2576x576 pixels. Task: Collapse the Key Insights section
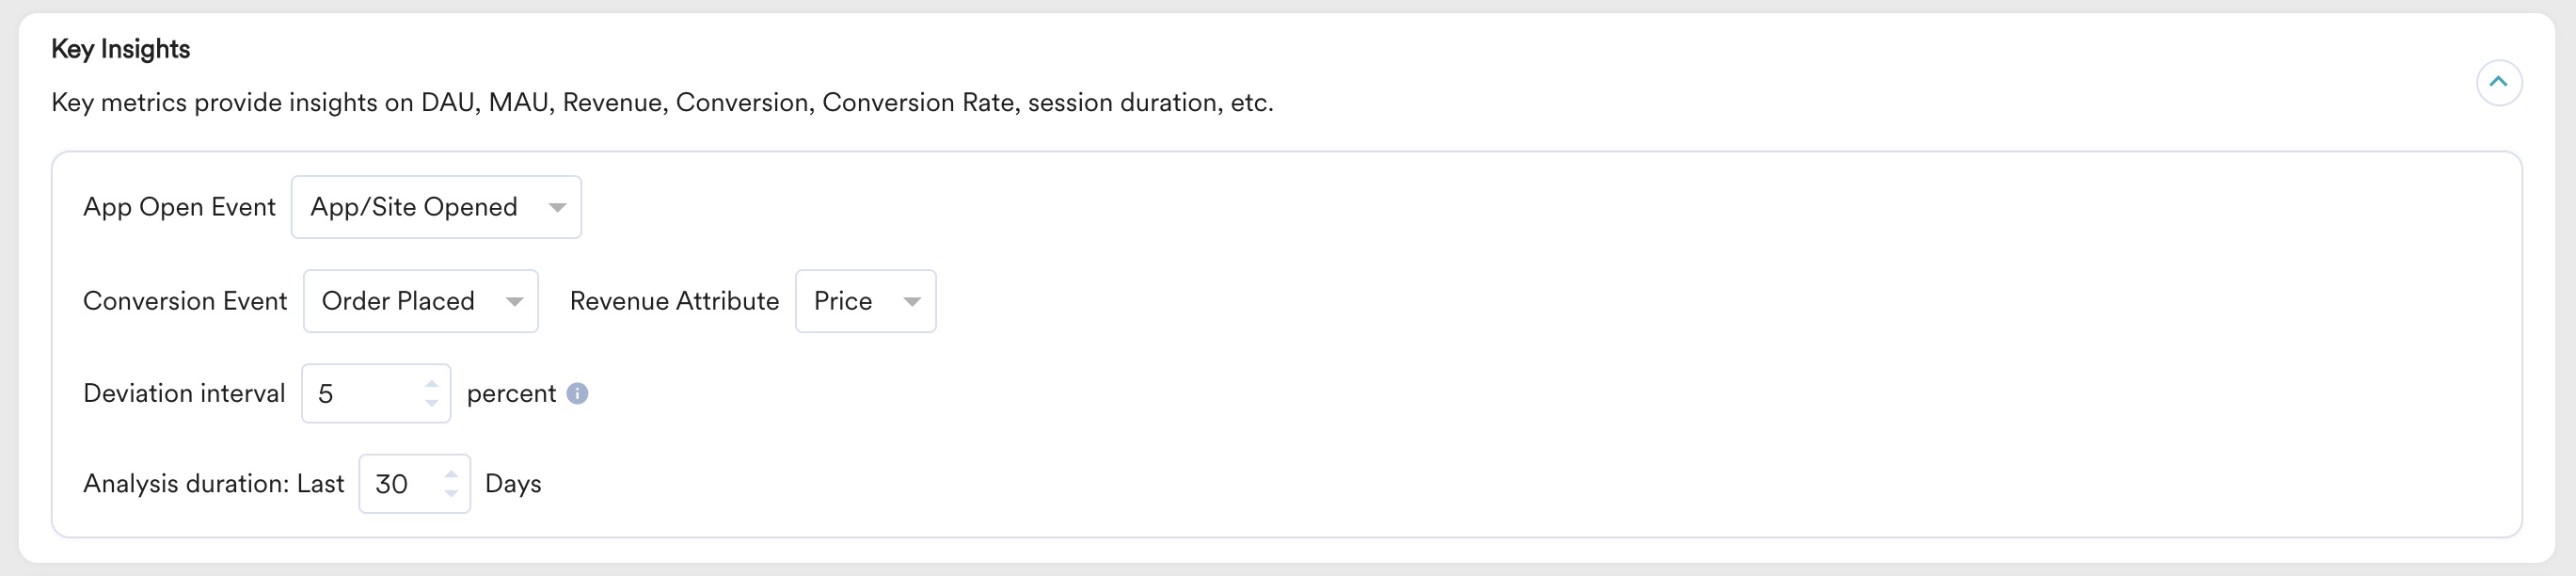[2498, 82]
